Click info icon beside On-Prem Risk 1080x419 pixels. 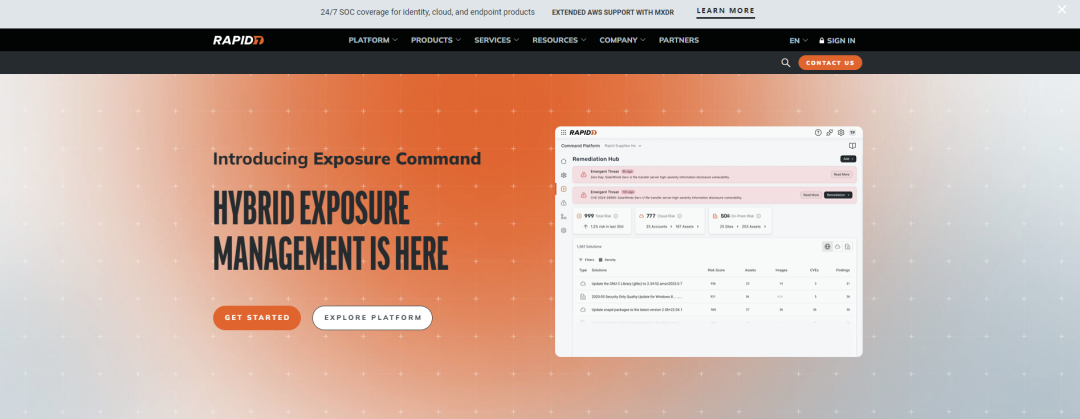point(758,216)
